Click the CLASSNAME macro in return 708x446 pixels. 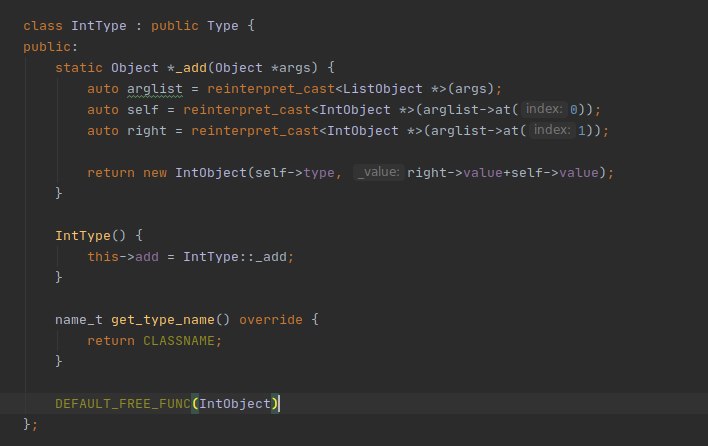(x=179, y=341)
